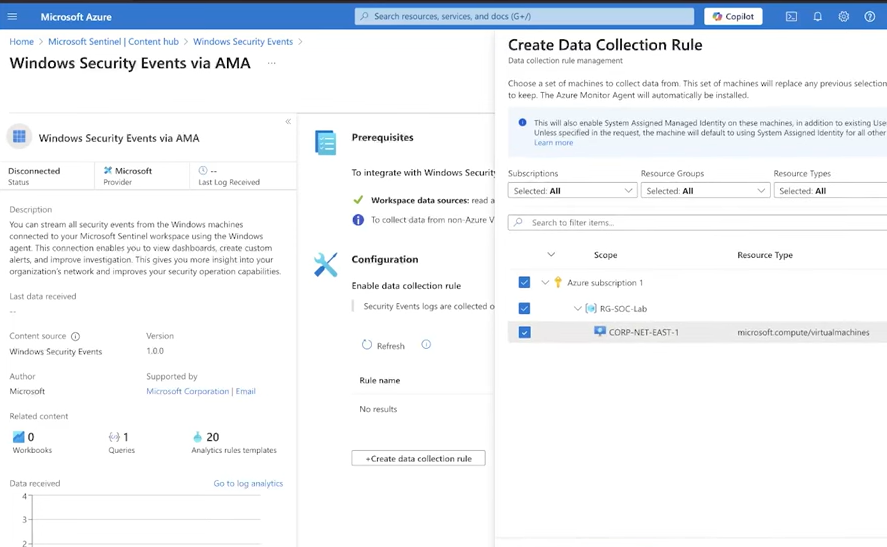Click the Microsoft Azure logo text
887x547 pixels.
coord(76,17)
